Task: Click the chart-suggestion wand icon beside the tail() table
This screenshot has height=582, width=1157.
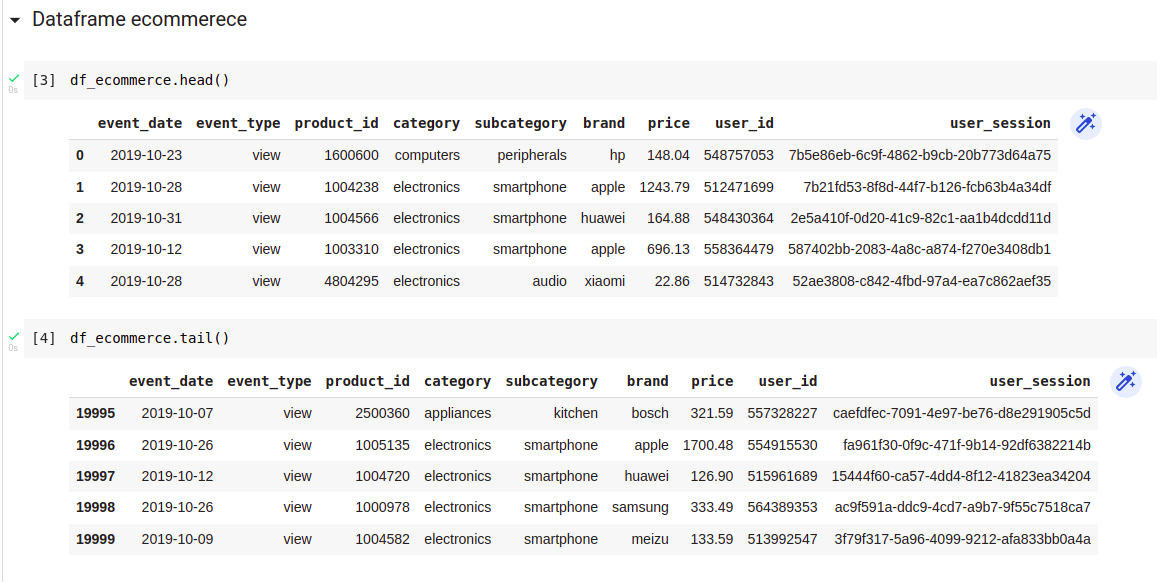Action: (x=1126, y=381)
